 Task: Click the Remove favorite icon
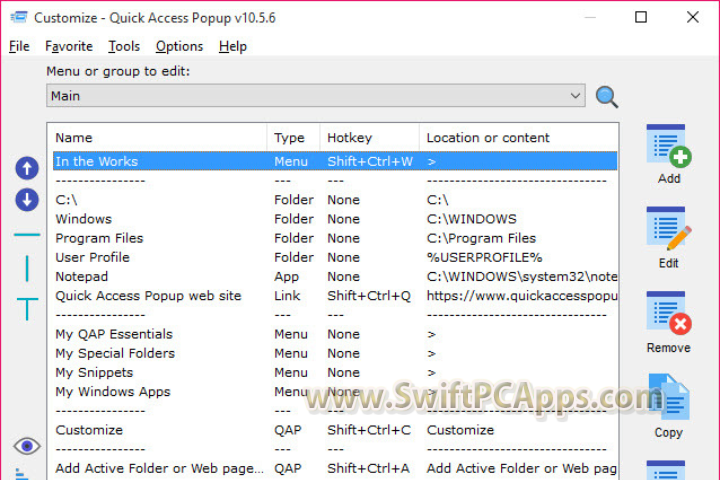tap(669, 313)
